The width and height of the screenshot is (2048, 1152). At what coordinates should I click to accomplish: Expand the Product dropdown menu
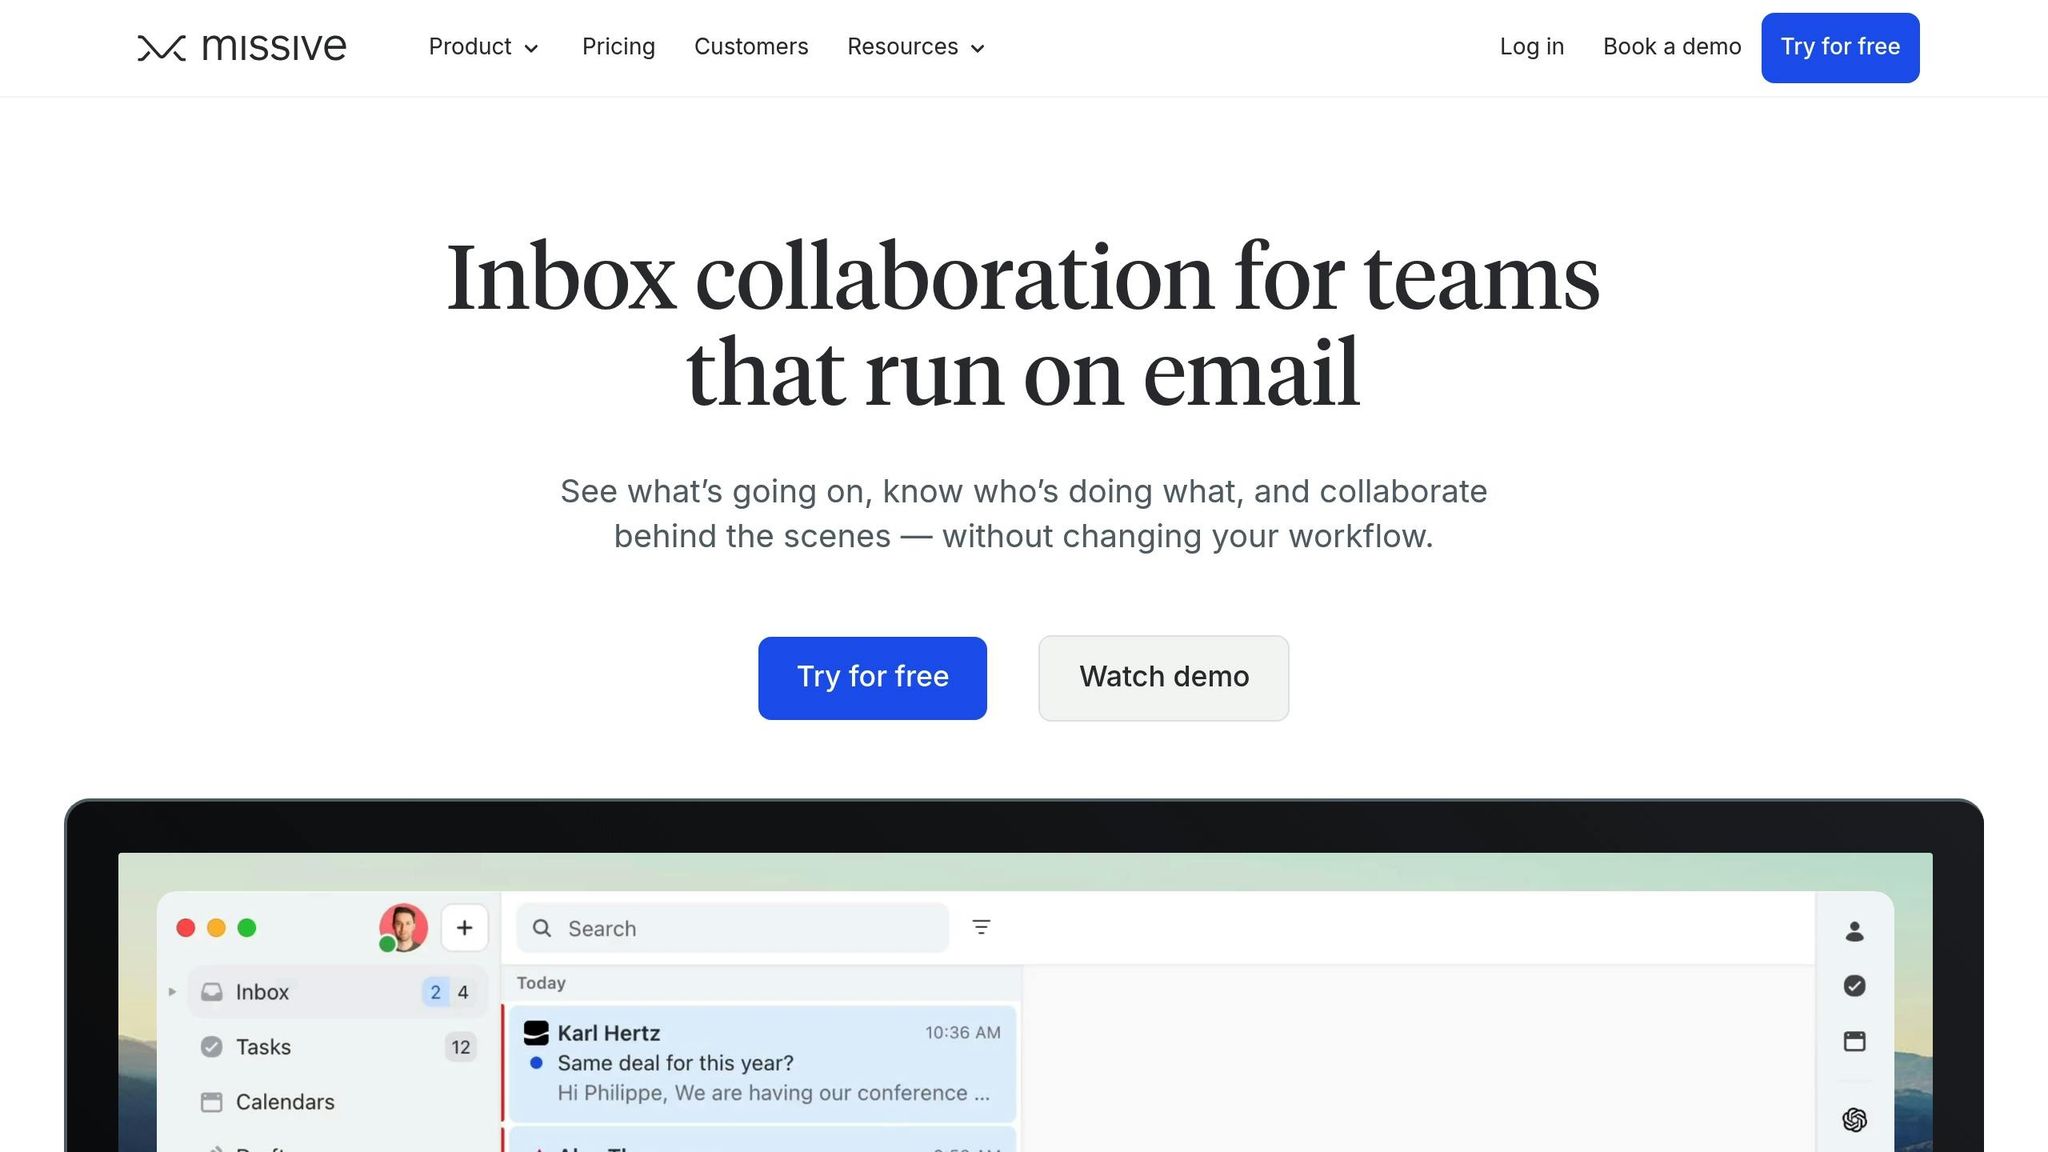(483, 47)
